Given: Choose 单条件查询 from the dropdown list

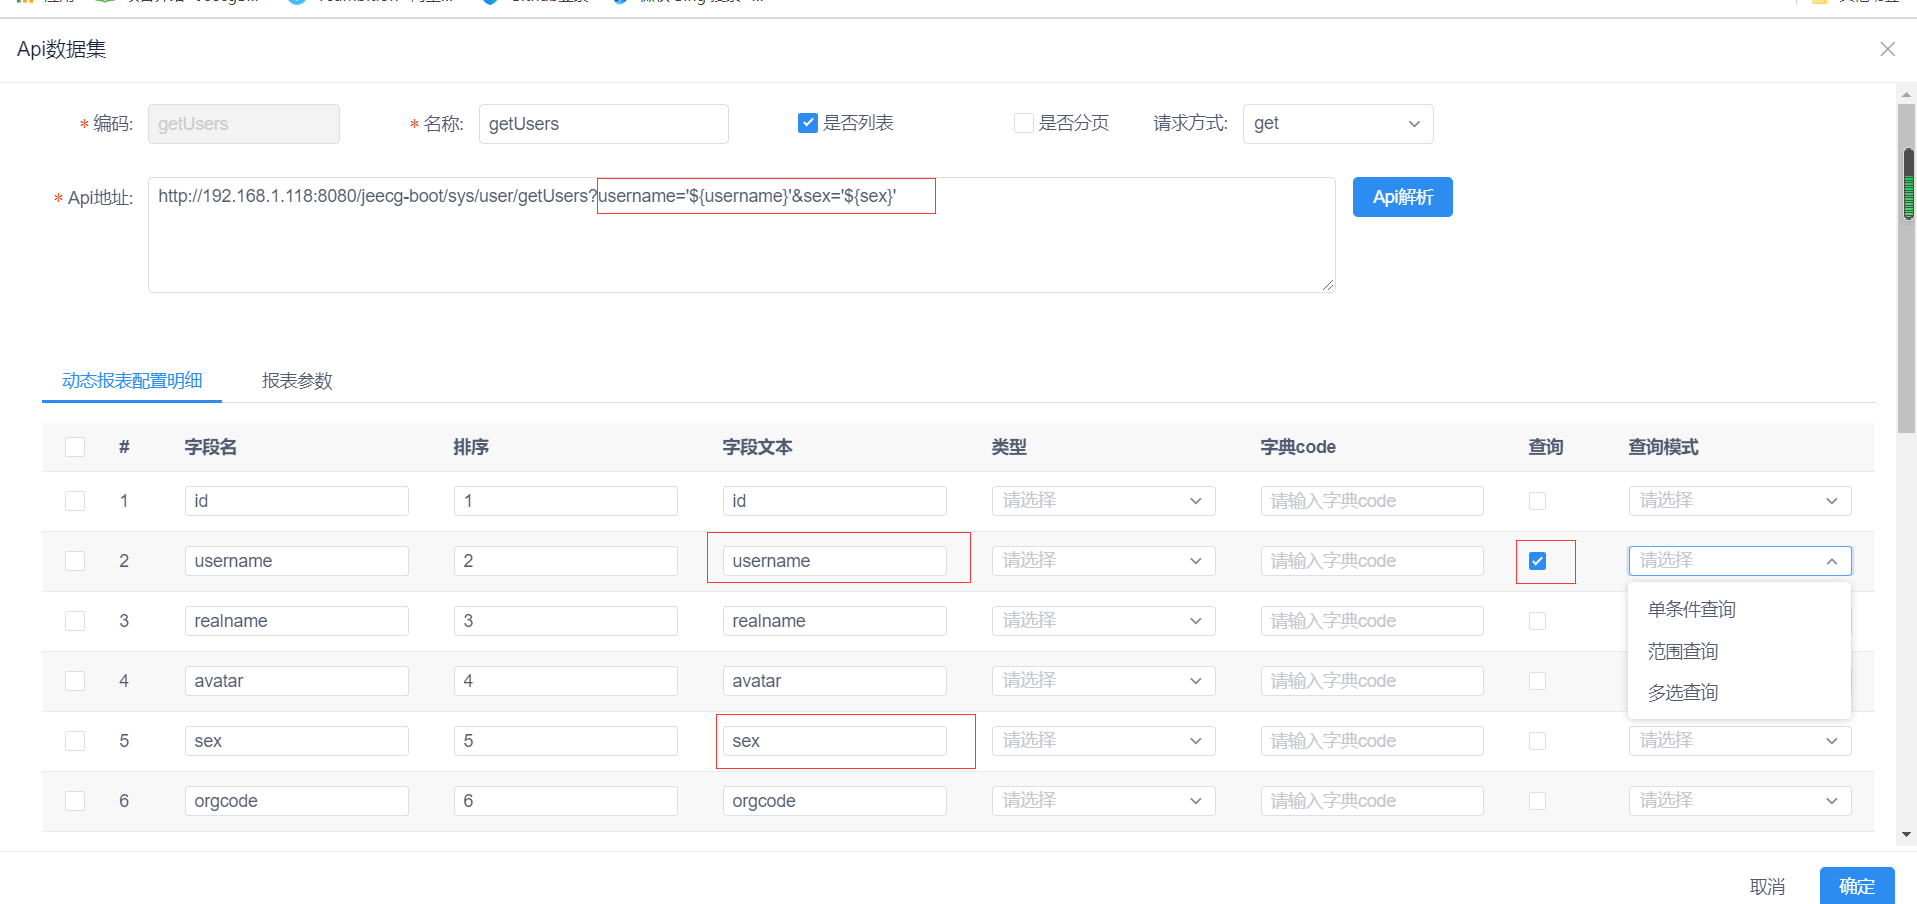Looking at the screenshot, I should [x=1740, y=609].
